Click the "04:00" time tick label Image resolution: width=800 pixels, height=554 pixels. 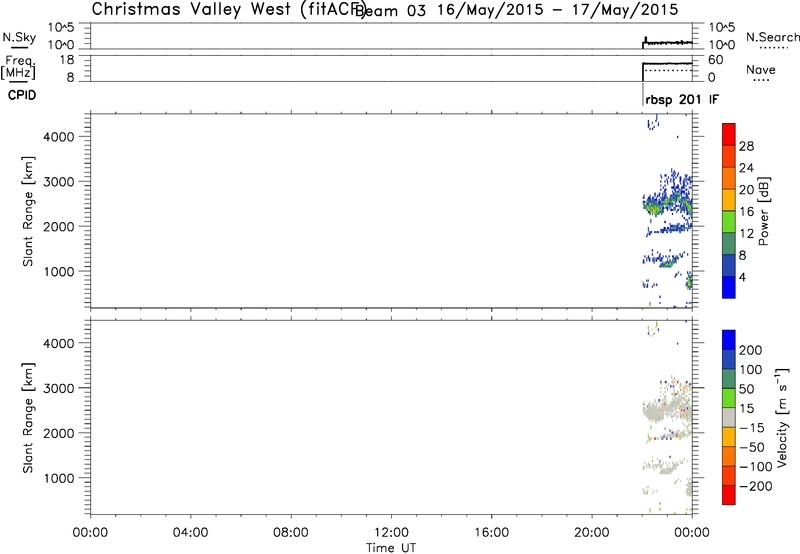[190, 533]
